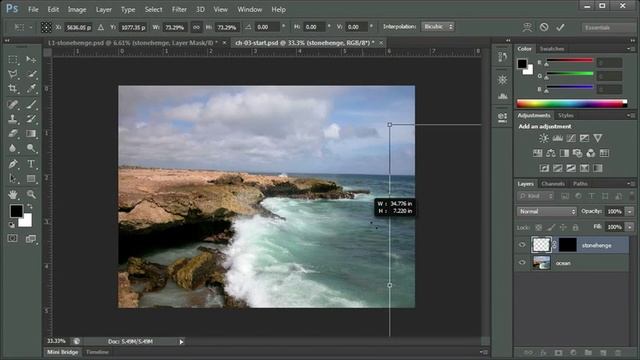
Task: Switch to warp mode icon
Action: coord(527,27)
